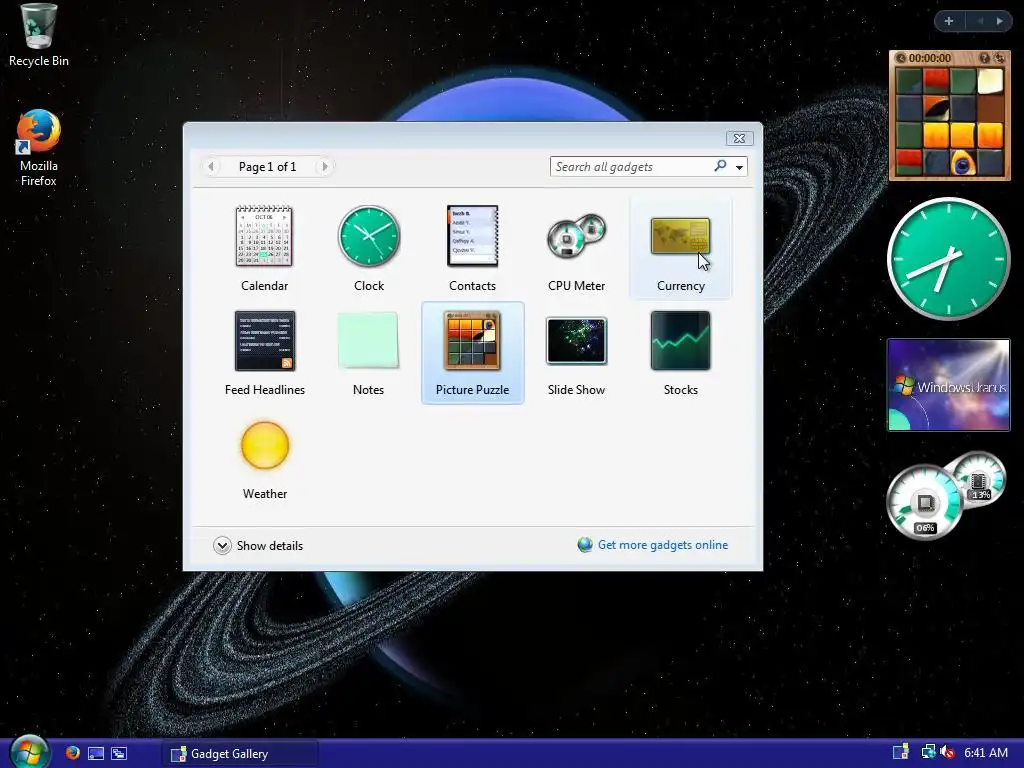The height and width of the screenshot is (768, 1024).
Task: Launch Firefox from quick launch bar
Action: tap(72, 753)
